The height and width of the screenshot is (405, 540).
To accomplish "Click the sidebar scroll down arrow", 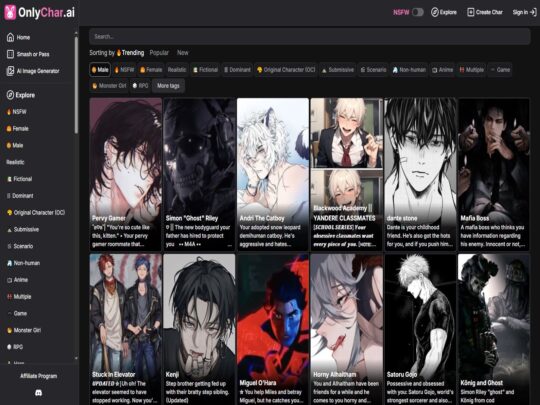I will click(x=76, y=359).
